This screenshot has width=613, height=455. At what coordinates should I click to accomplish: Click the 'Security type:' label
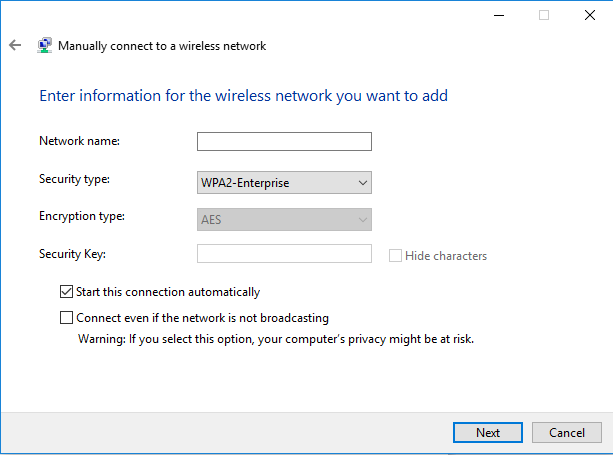(x=74, y=179)
